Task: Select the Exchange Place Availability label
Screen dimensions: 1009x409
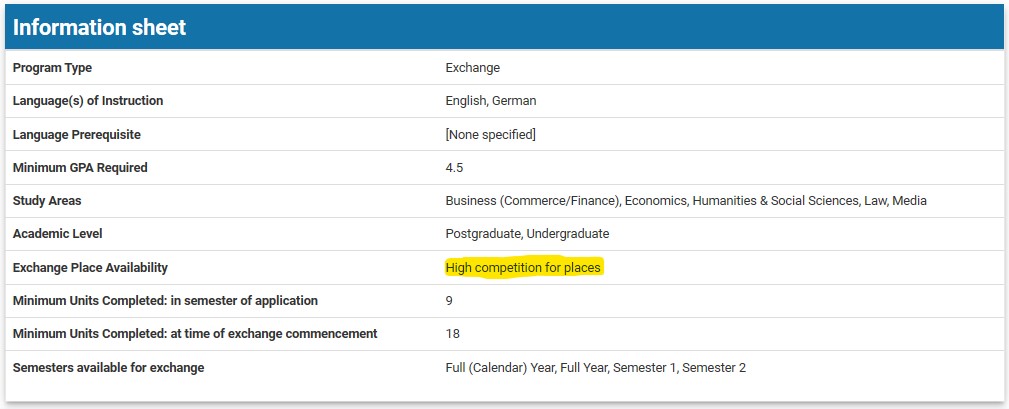Action: point(90,268)
